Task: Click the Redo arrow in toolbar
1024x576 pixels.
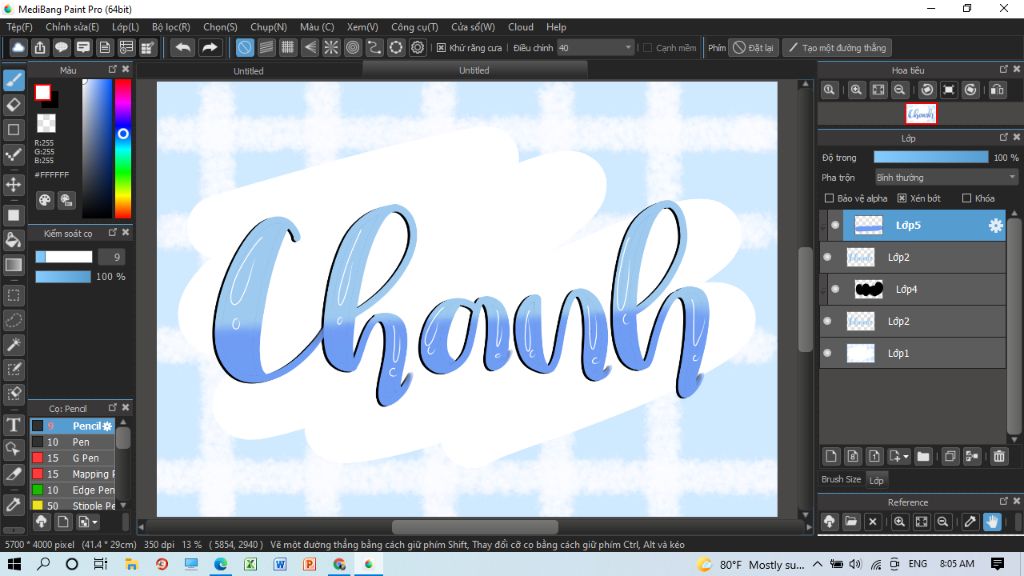Action: (210, 48)
